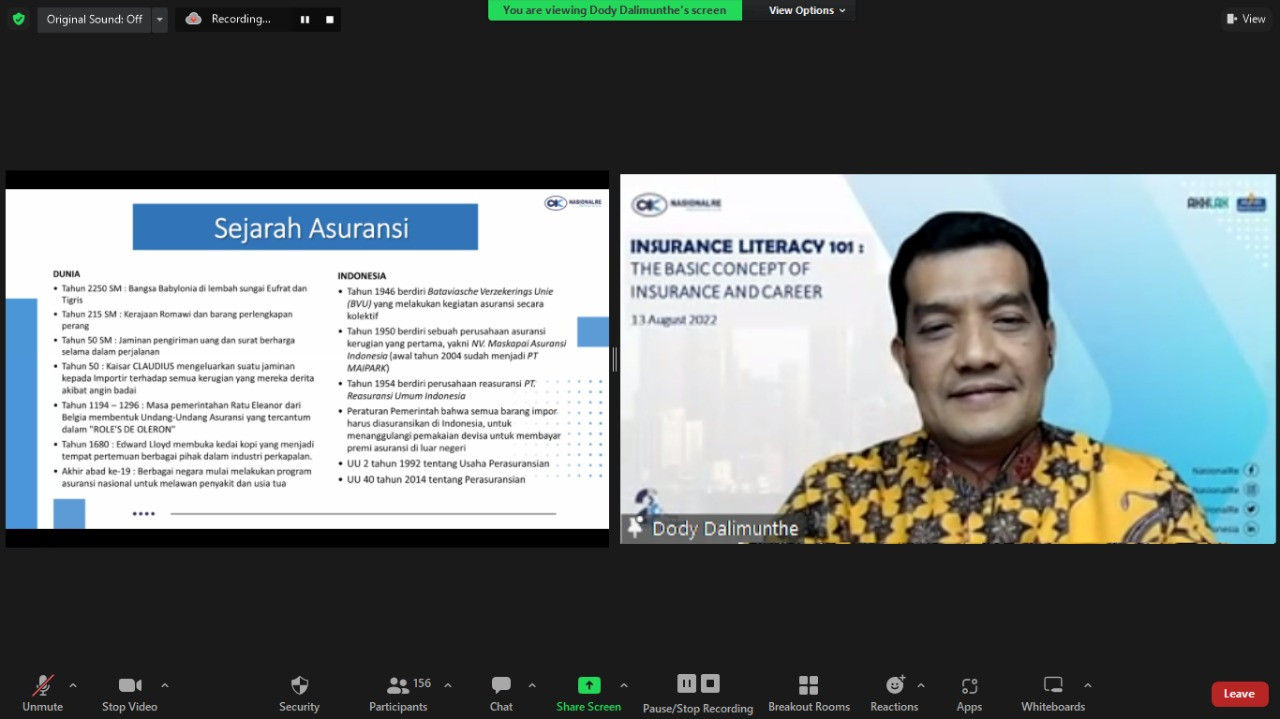
Task: Expand the caret next to Participants
Action: click(x=448, y=685)
